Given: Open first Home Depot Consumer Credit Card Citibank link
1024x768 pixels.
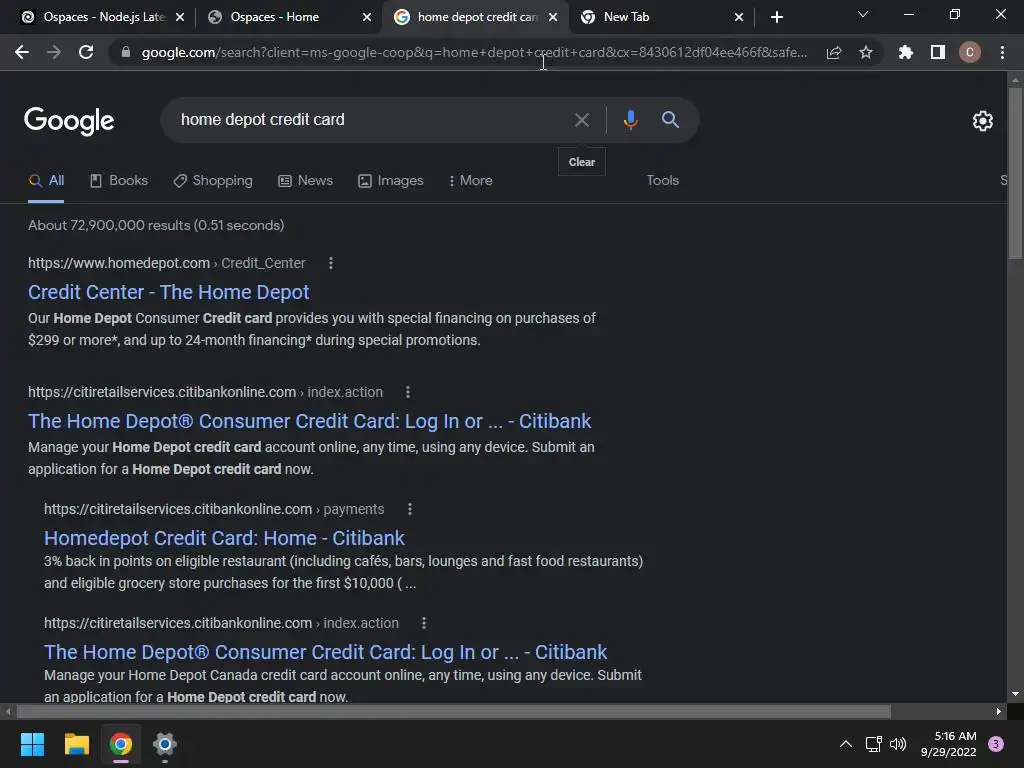Looking at the screenshot, I should (x=310, y=421).
